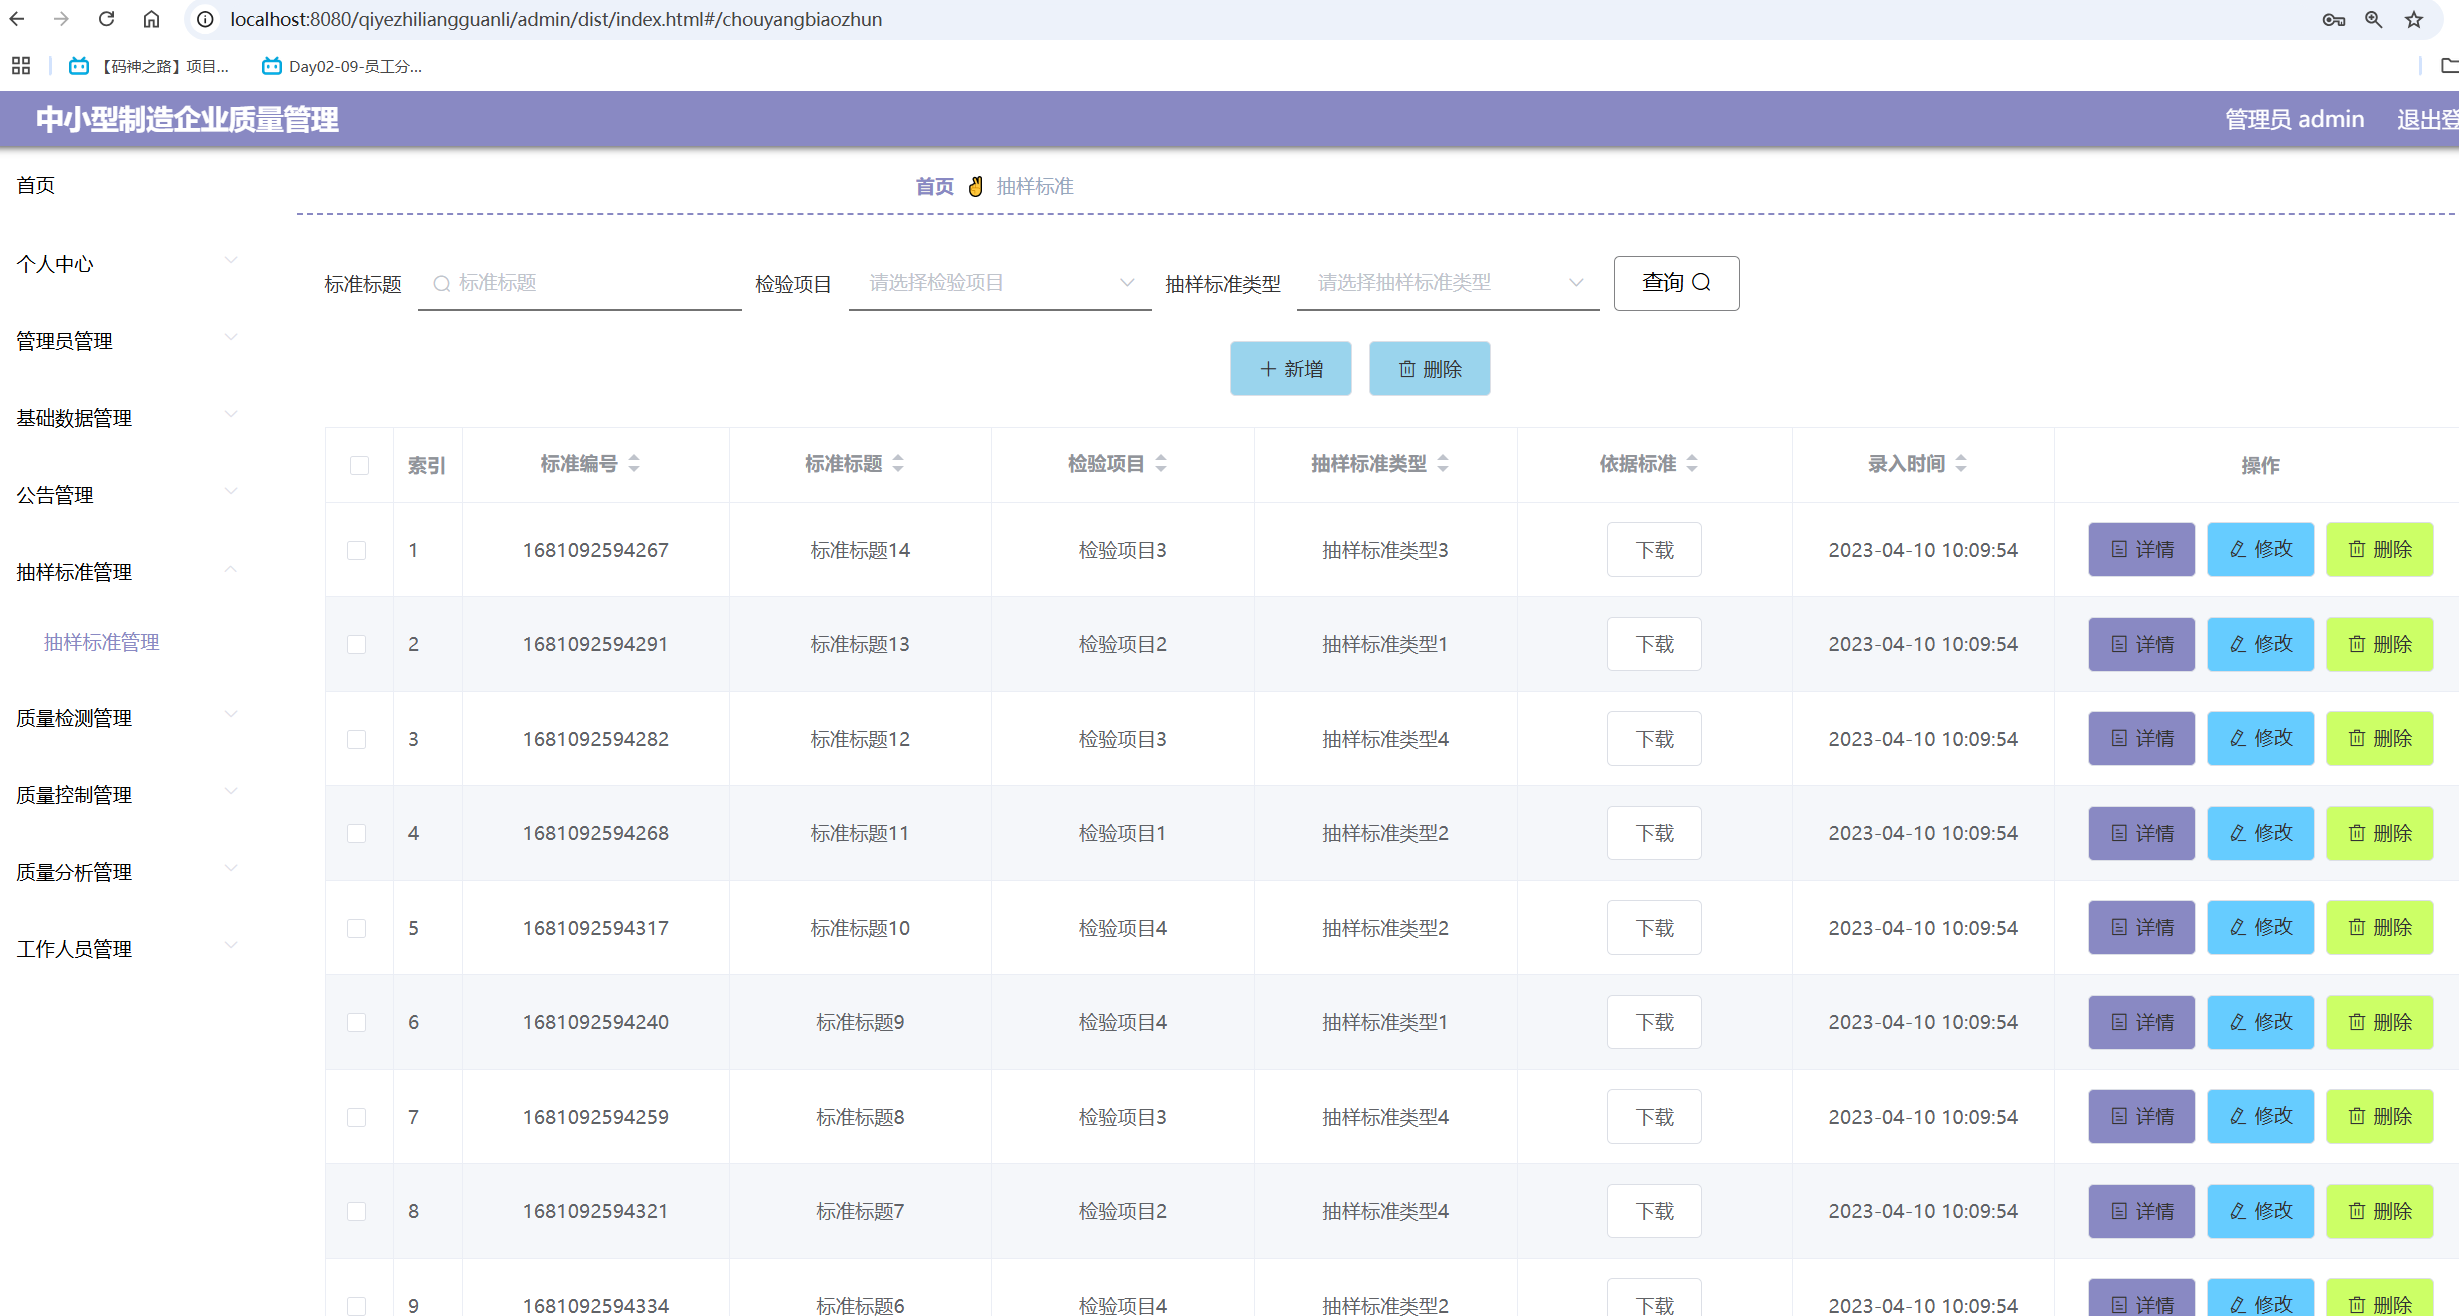Download 依据标准 for 标准标题11
The image size is (2459, 1316).
pyautogui.click(x=1654, y=833)
